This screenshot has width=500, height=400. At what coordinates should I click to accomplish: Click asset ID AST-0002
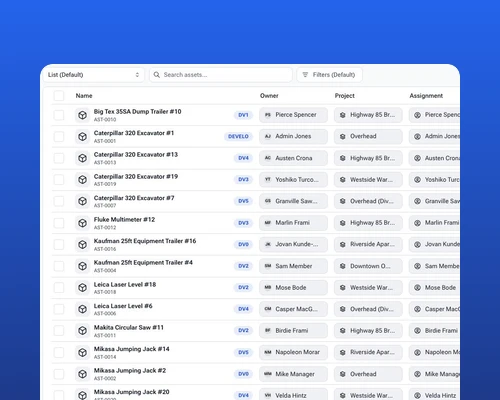click(x=105, y=378)
